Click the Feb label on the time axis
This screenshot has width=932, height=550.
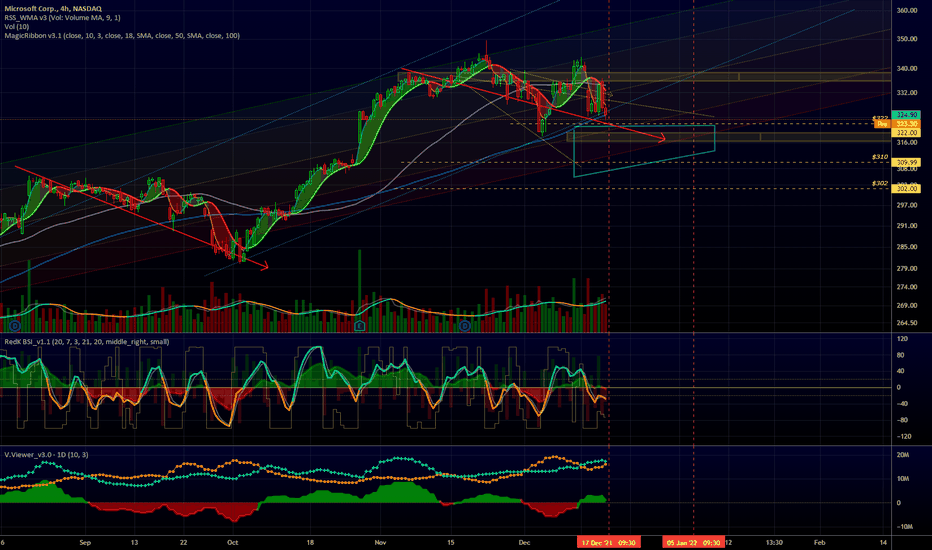coord(819,542)
